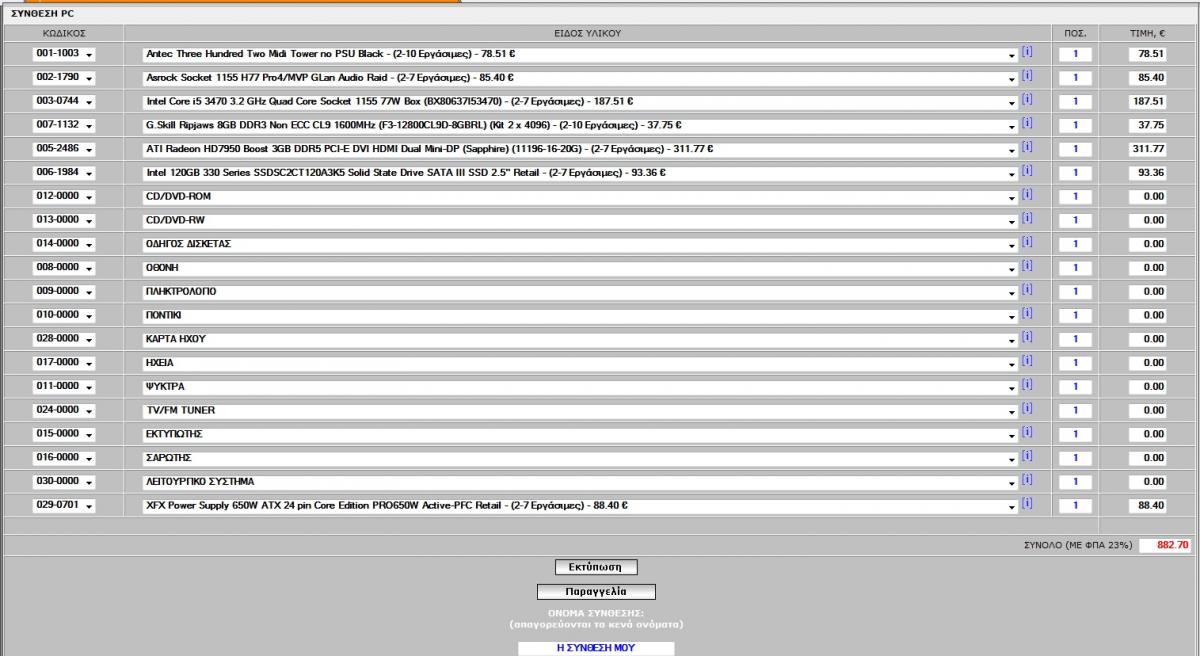
Task: Open info icon in ΛΕΙΤΟΥΡΓΙΚΟ ΣΥΣΤΗΜΑ row
Action: (1027, 480)
